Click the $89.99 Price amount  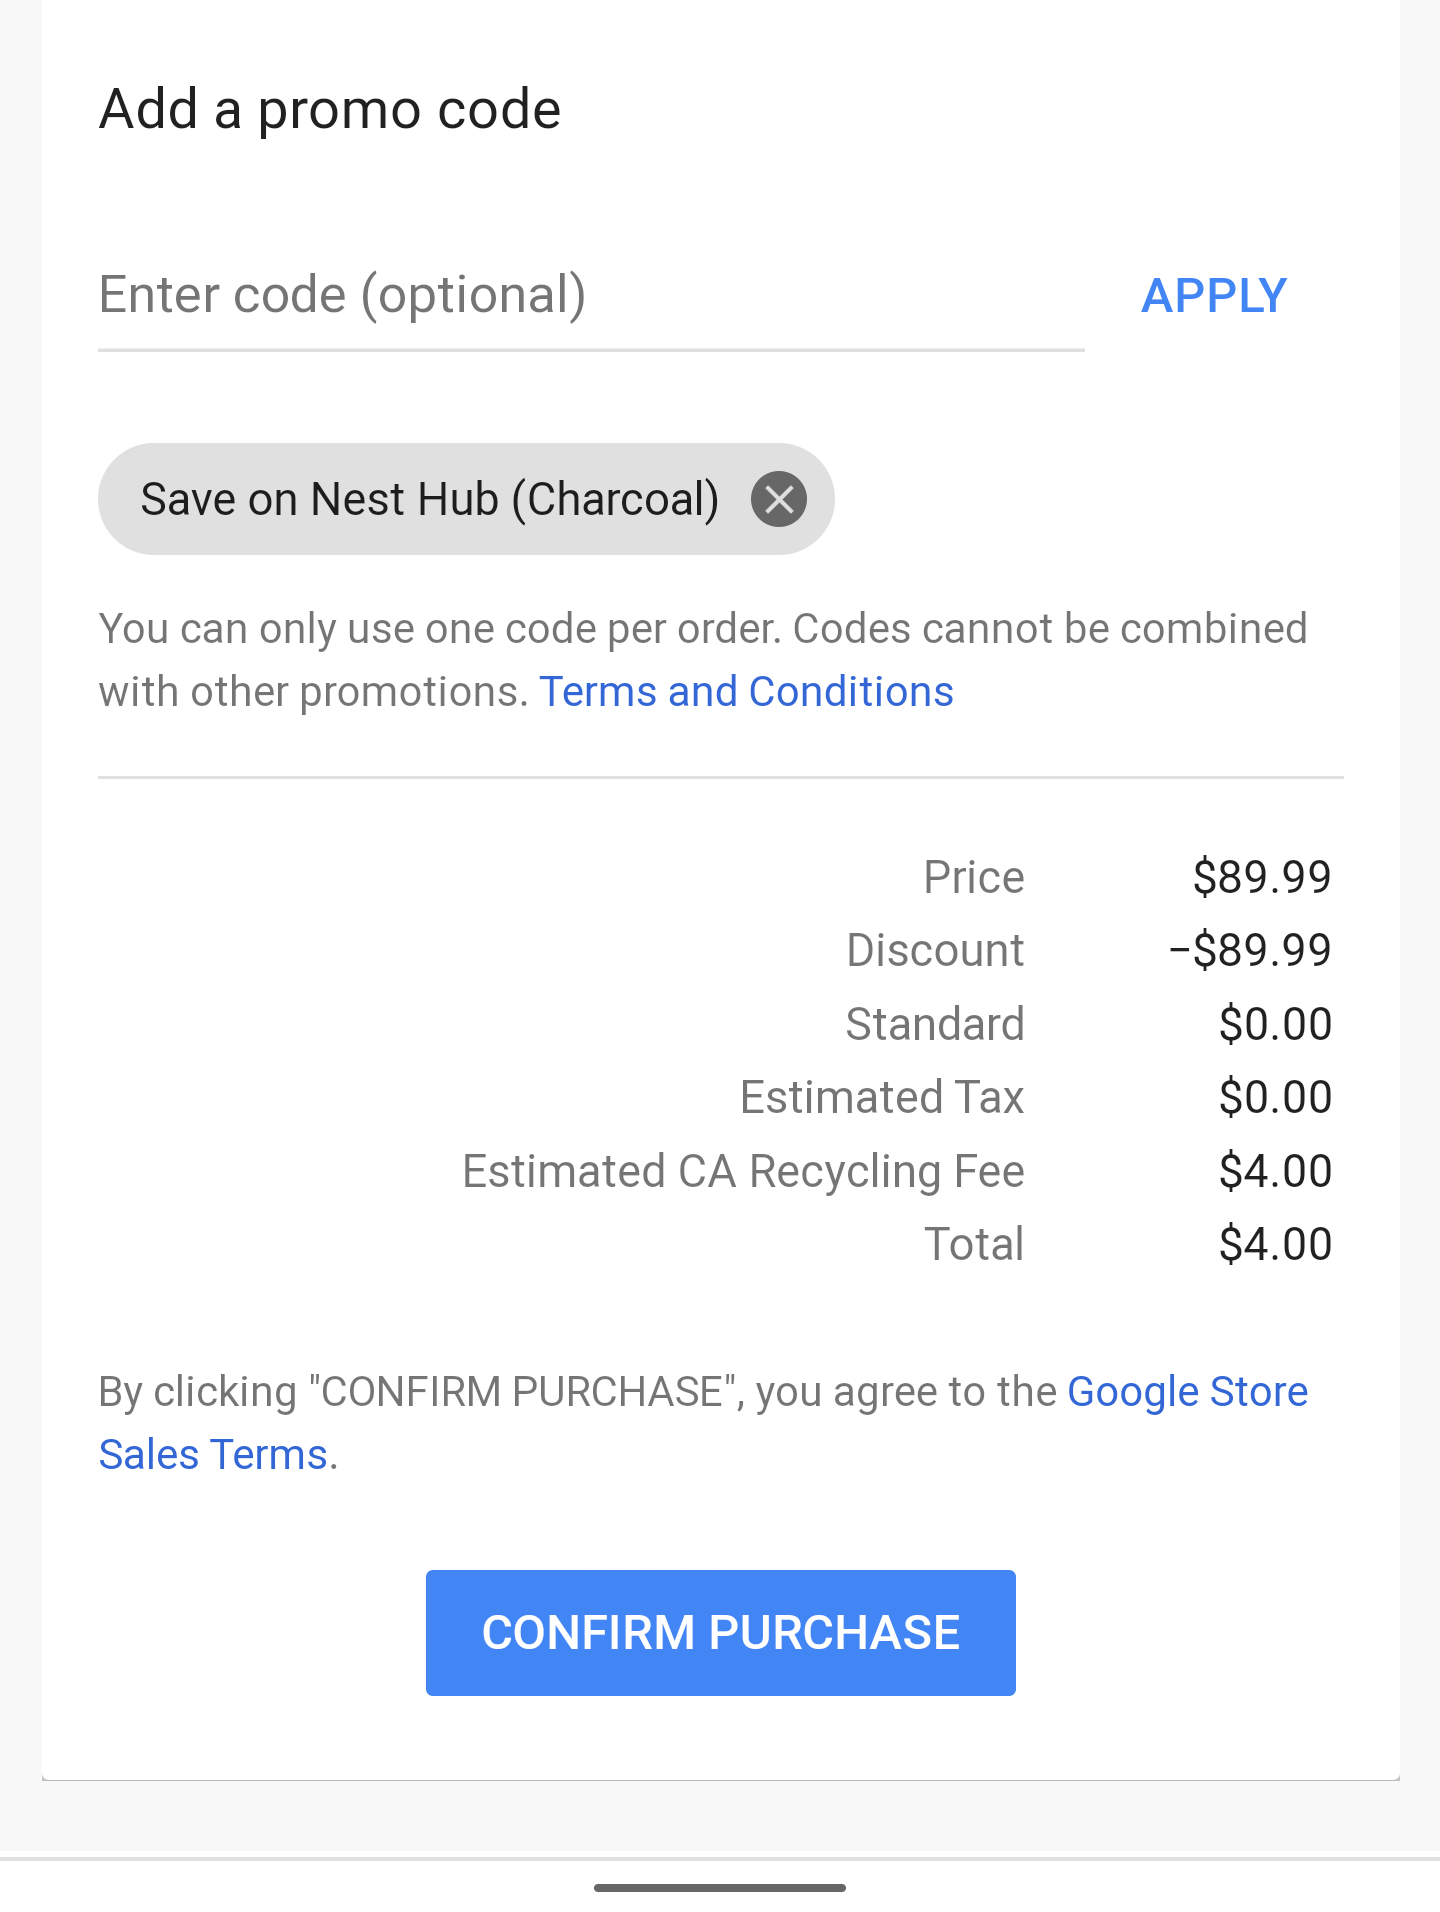pyautogui.click(x=1261, y=877)
